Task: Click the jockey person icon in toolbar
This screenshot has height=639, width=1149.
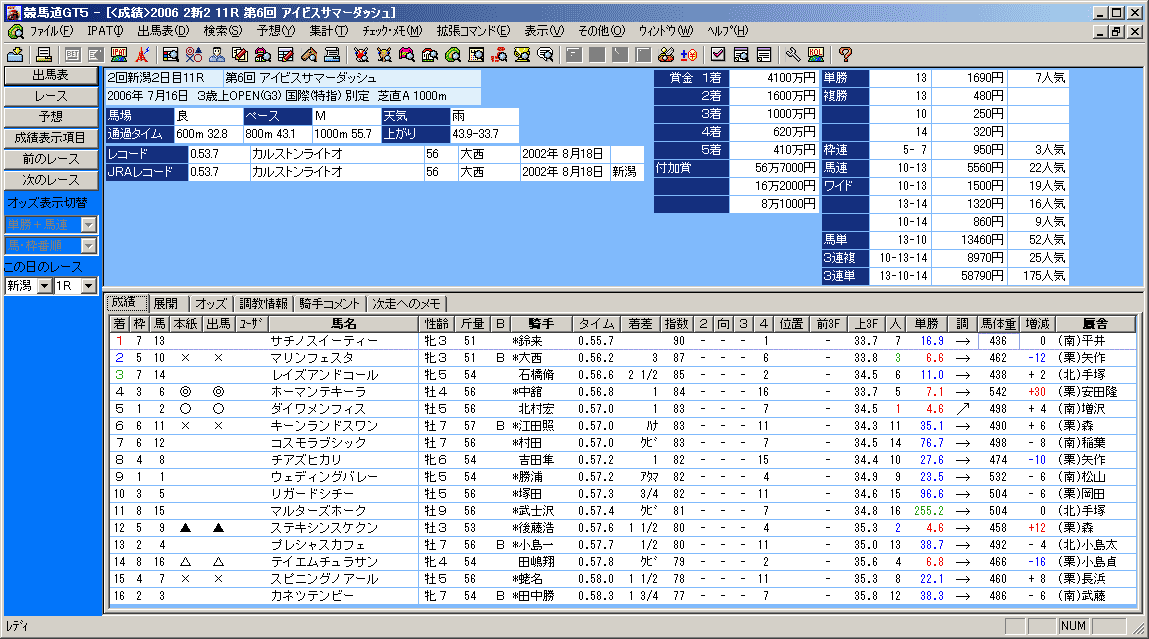Action: 217,54
